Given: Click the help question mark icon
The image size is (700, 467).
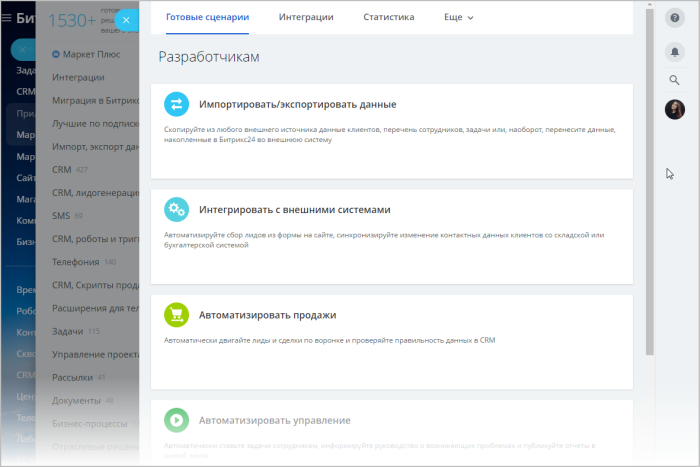Looking at the screenshot, I should tap(675, 18).
